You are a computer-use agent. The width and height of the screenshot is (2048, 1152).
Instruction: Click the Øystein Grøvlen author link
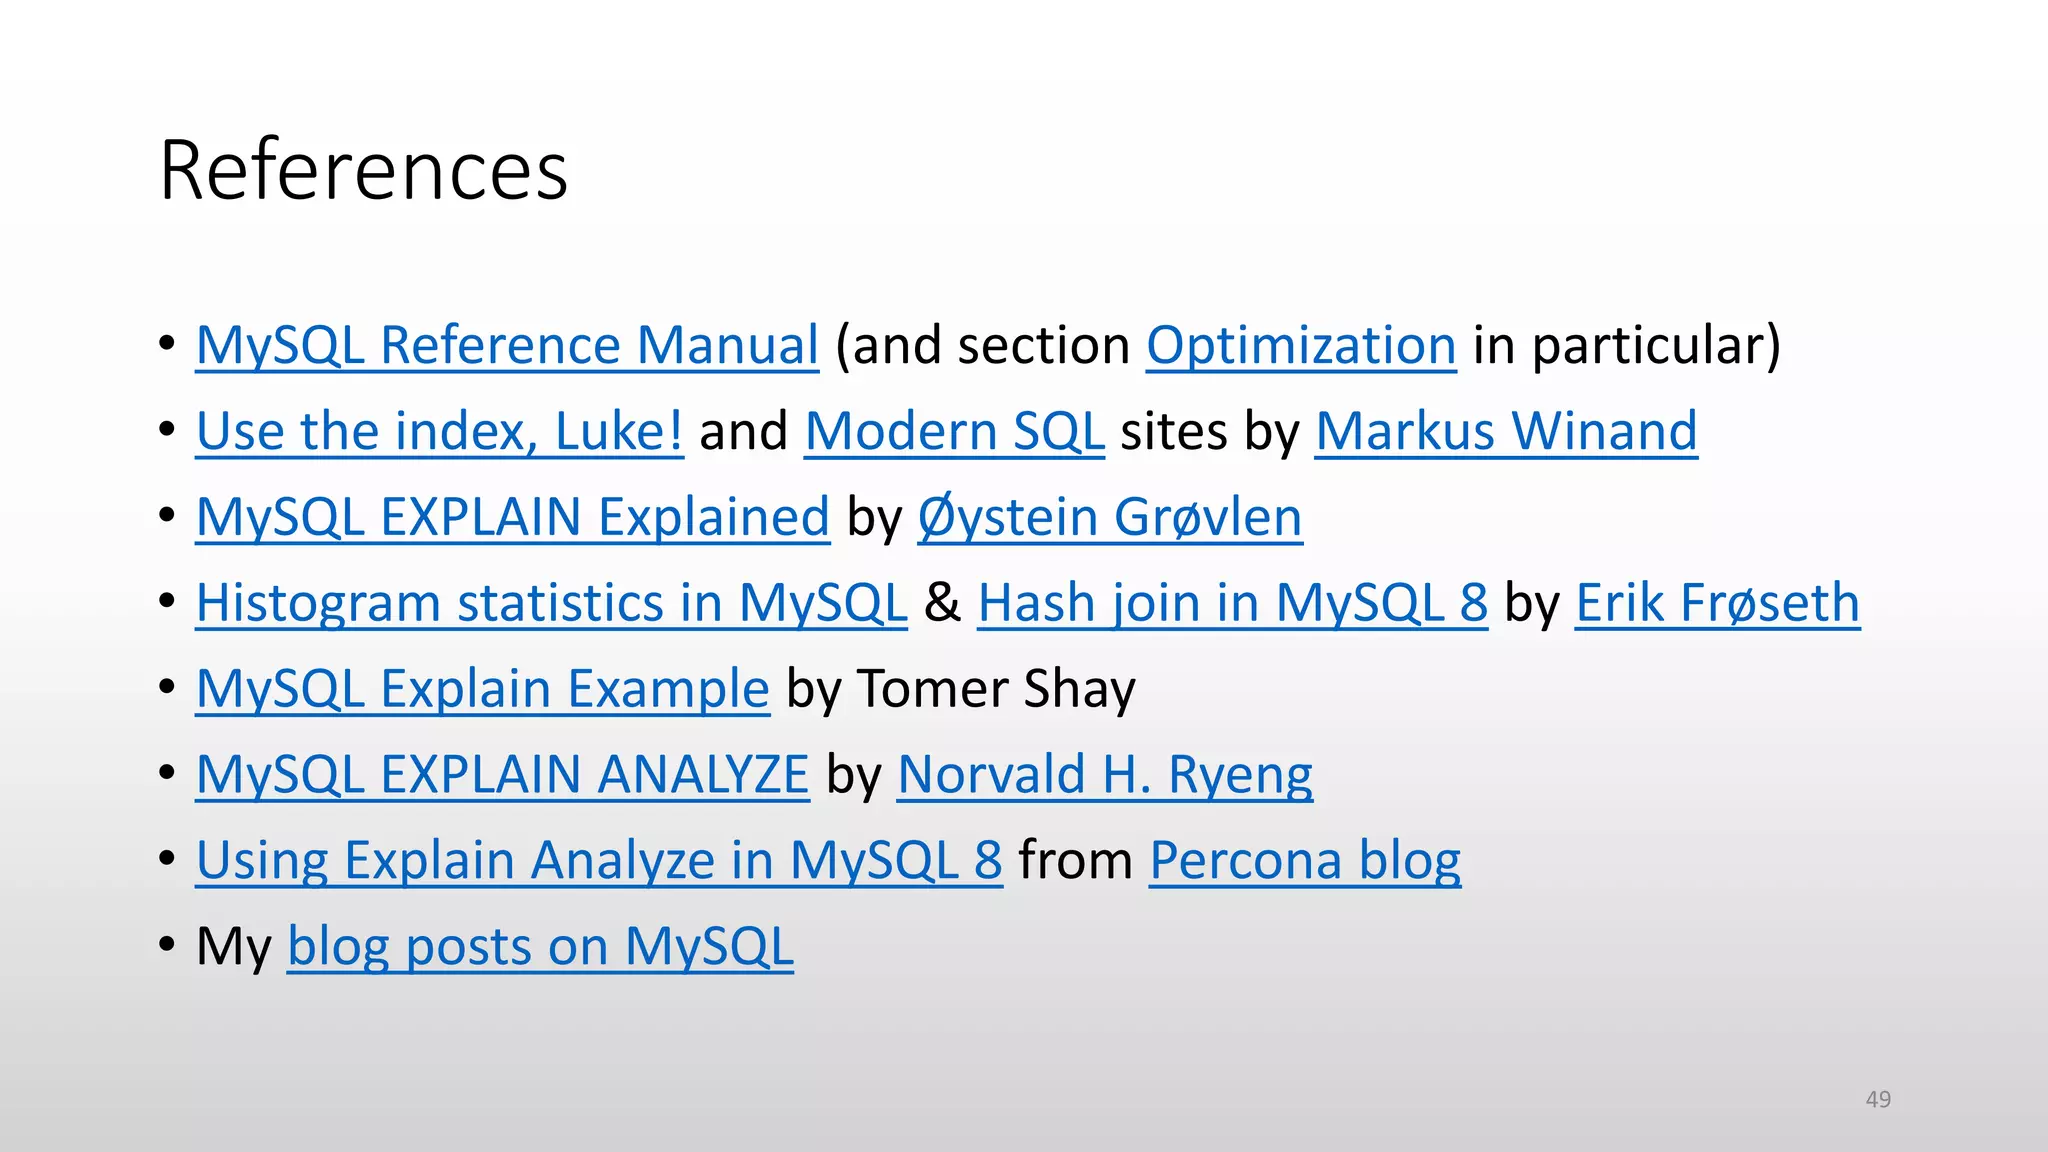1110,518
